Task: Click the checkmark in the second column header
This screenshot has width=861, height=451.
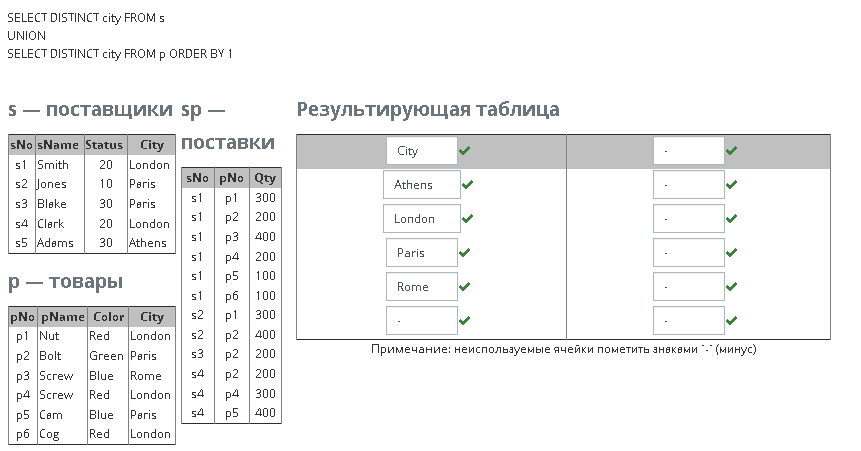Action: (731, 151)
